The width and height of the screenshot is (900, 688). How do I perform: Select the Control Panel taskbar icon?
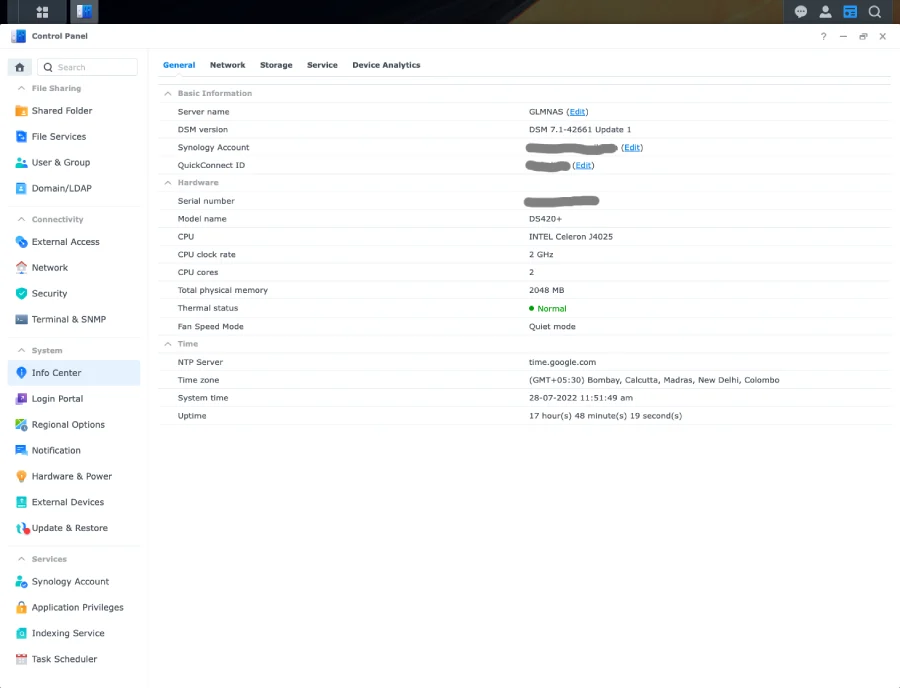pyautogui.click(x=84, y=11)
